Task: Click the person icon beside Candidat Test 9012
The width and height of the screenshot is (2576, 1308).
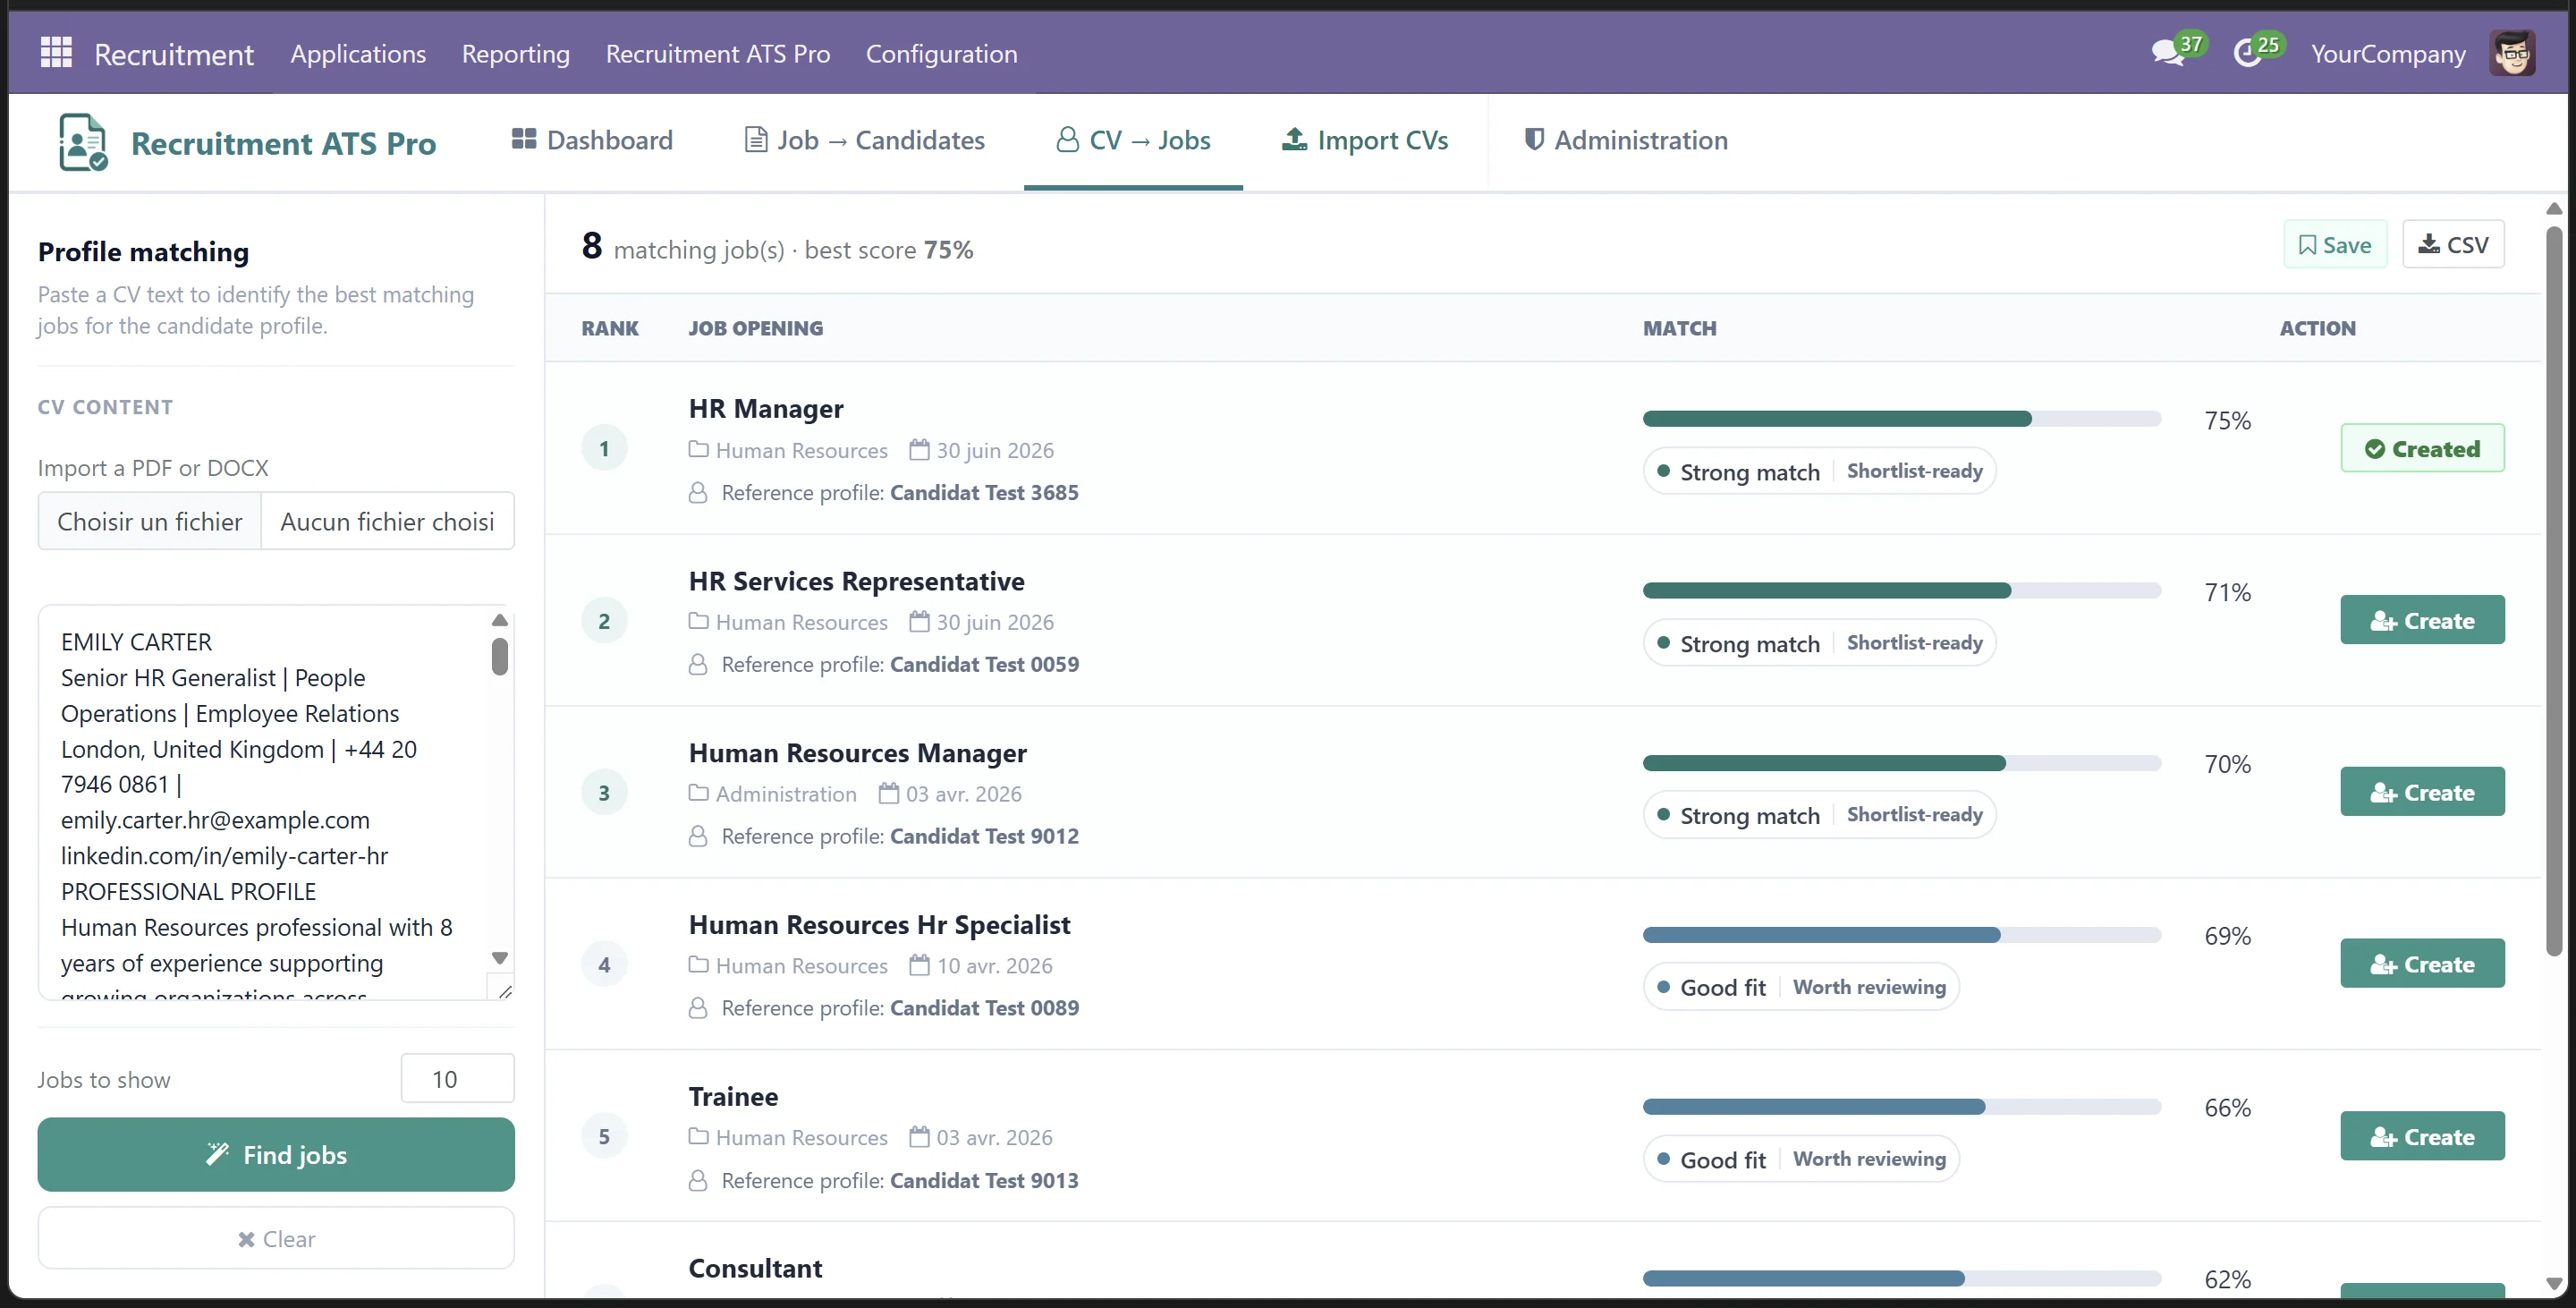Action: [698, 837]
